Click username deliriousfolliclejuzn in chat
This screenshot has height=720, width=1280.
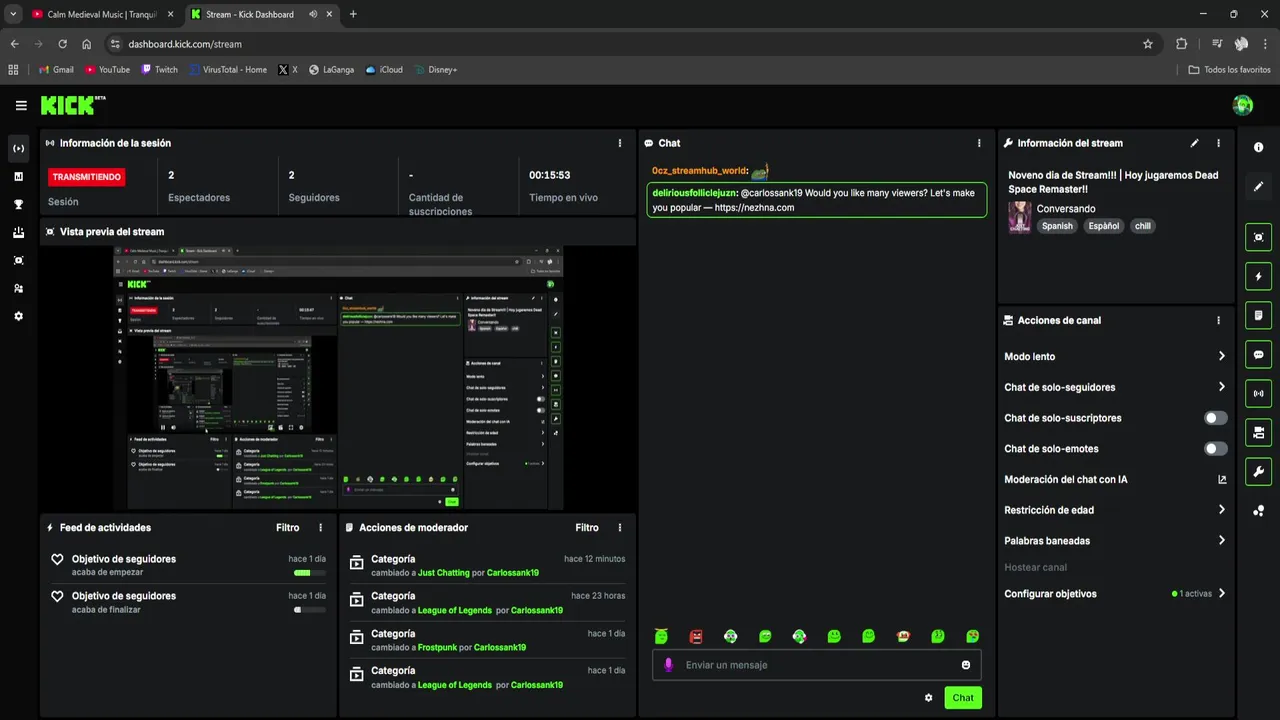pyautogui.click(x=694, y=192)
